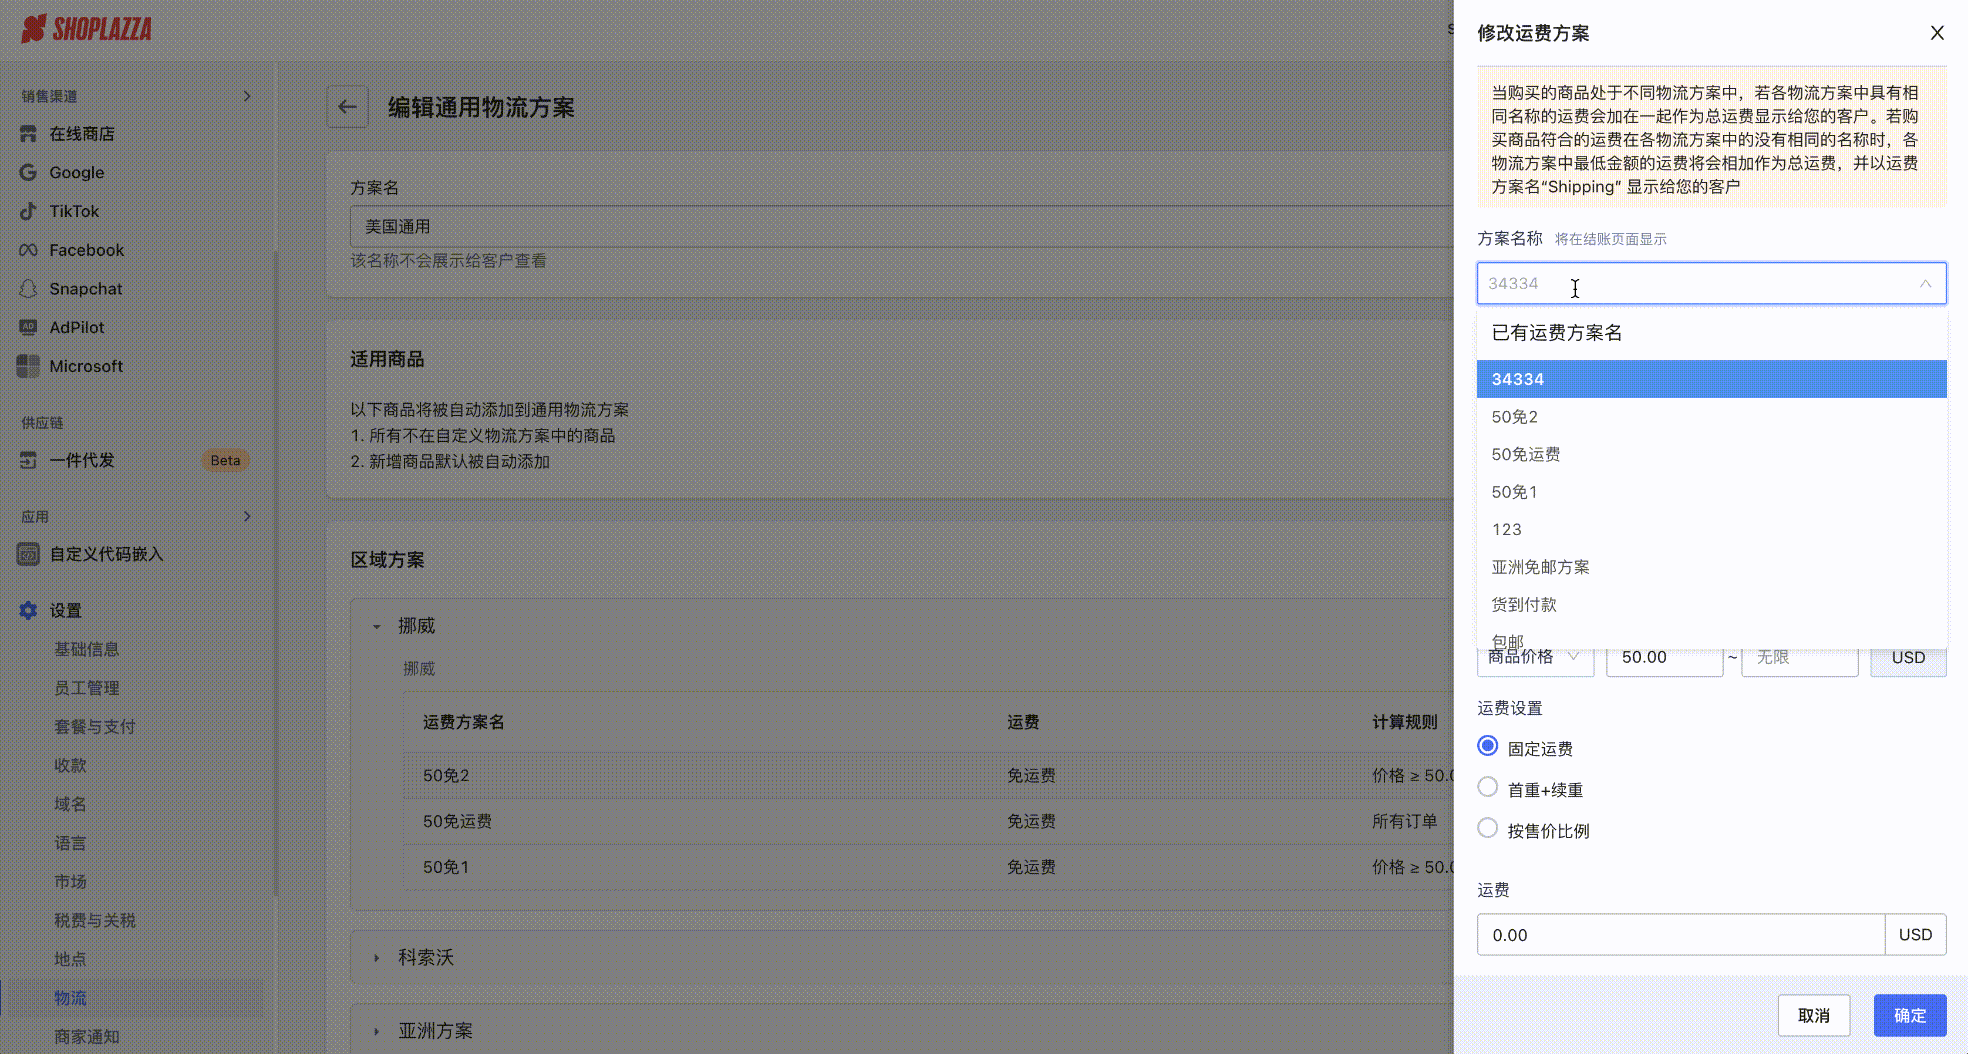Image resolution: width=1968 pixels, height=1054 pixels.
Task: Choose 34334 from the dropdown list
Action: point(1711,379)
